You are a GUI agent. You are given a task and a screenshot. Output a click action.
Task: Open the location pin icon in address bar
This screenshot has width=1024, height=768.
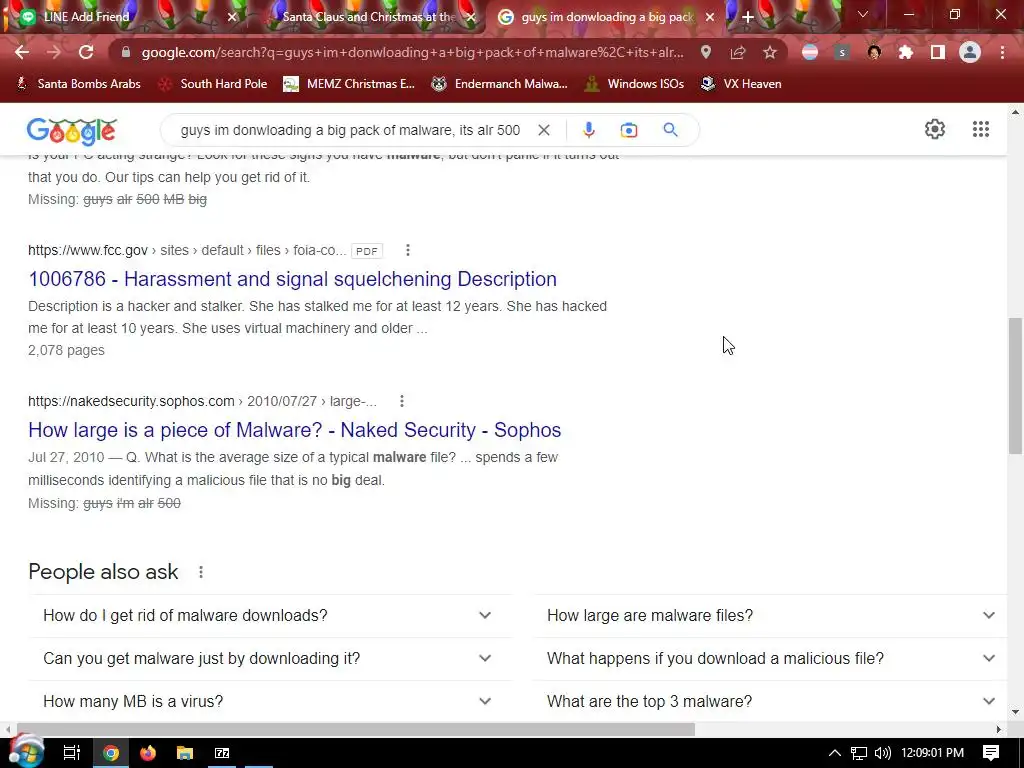706,52
